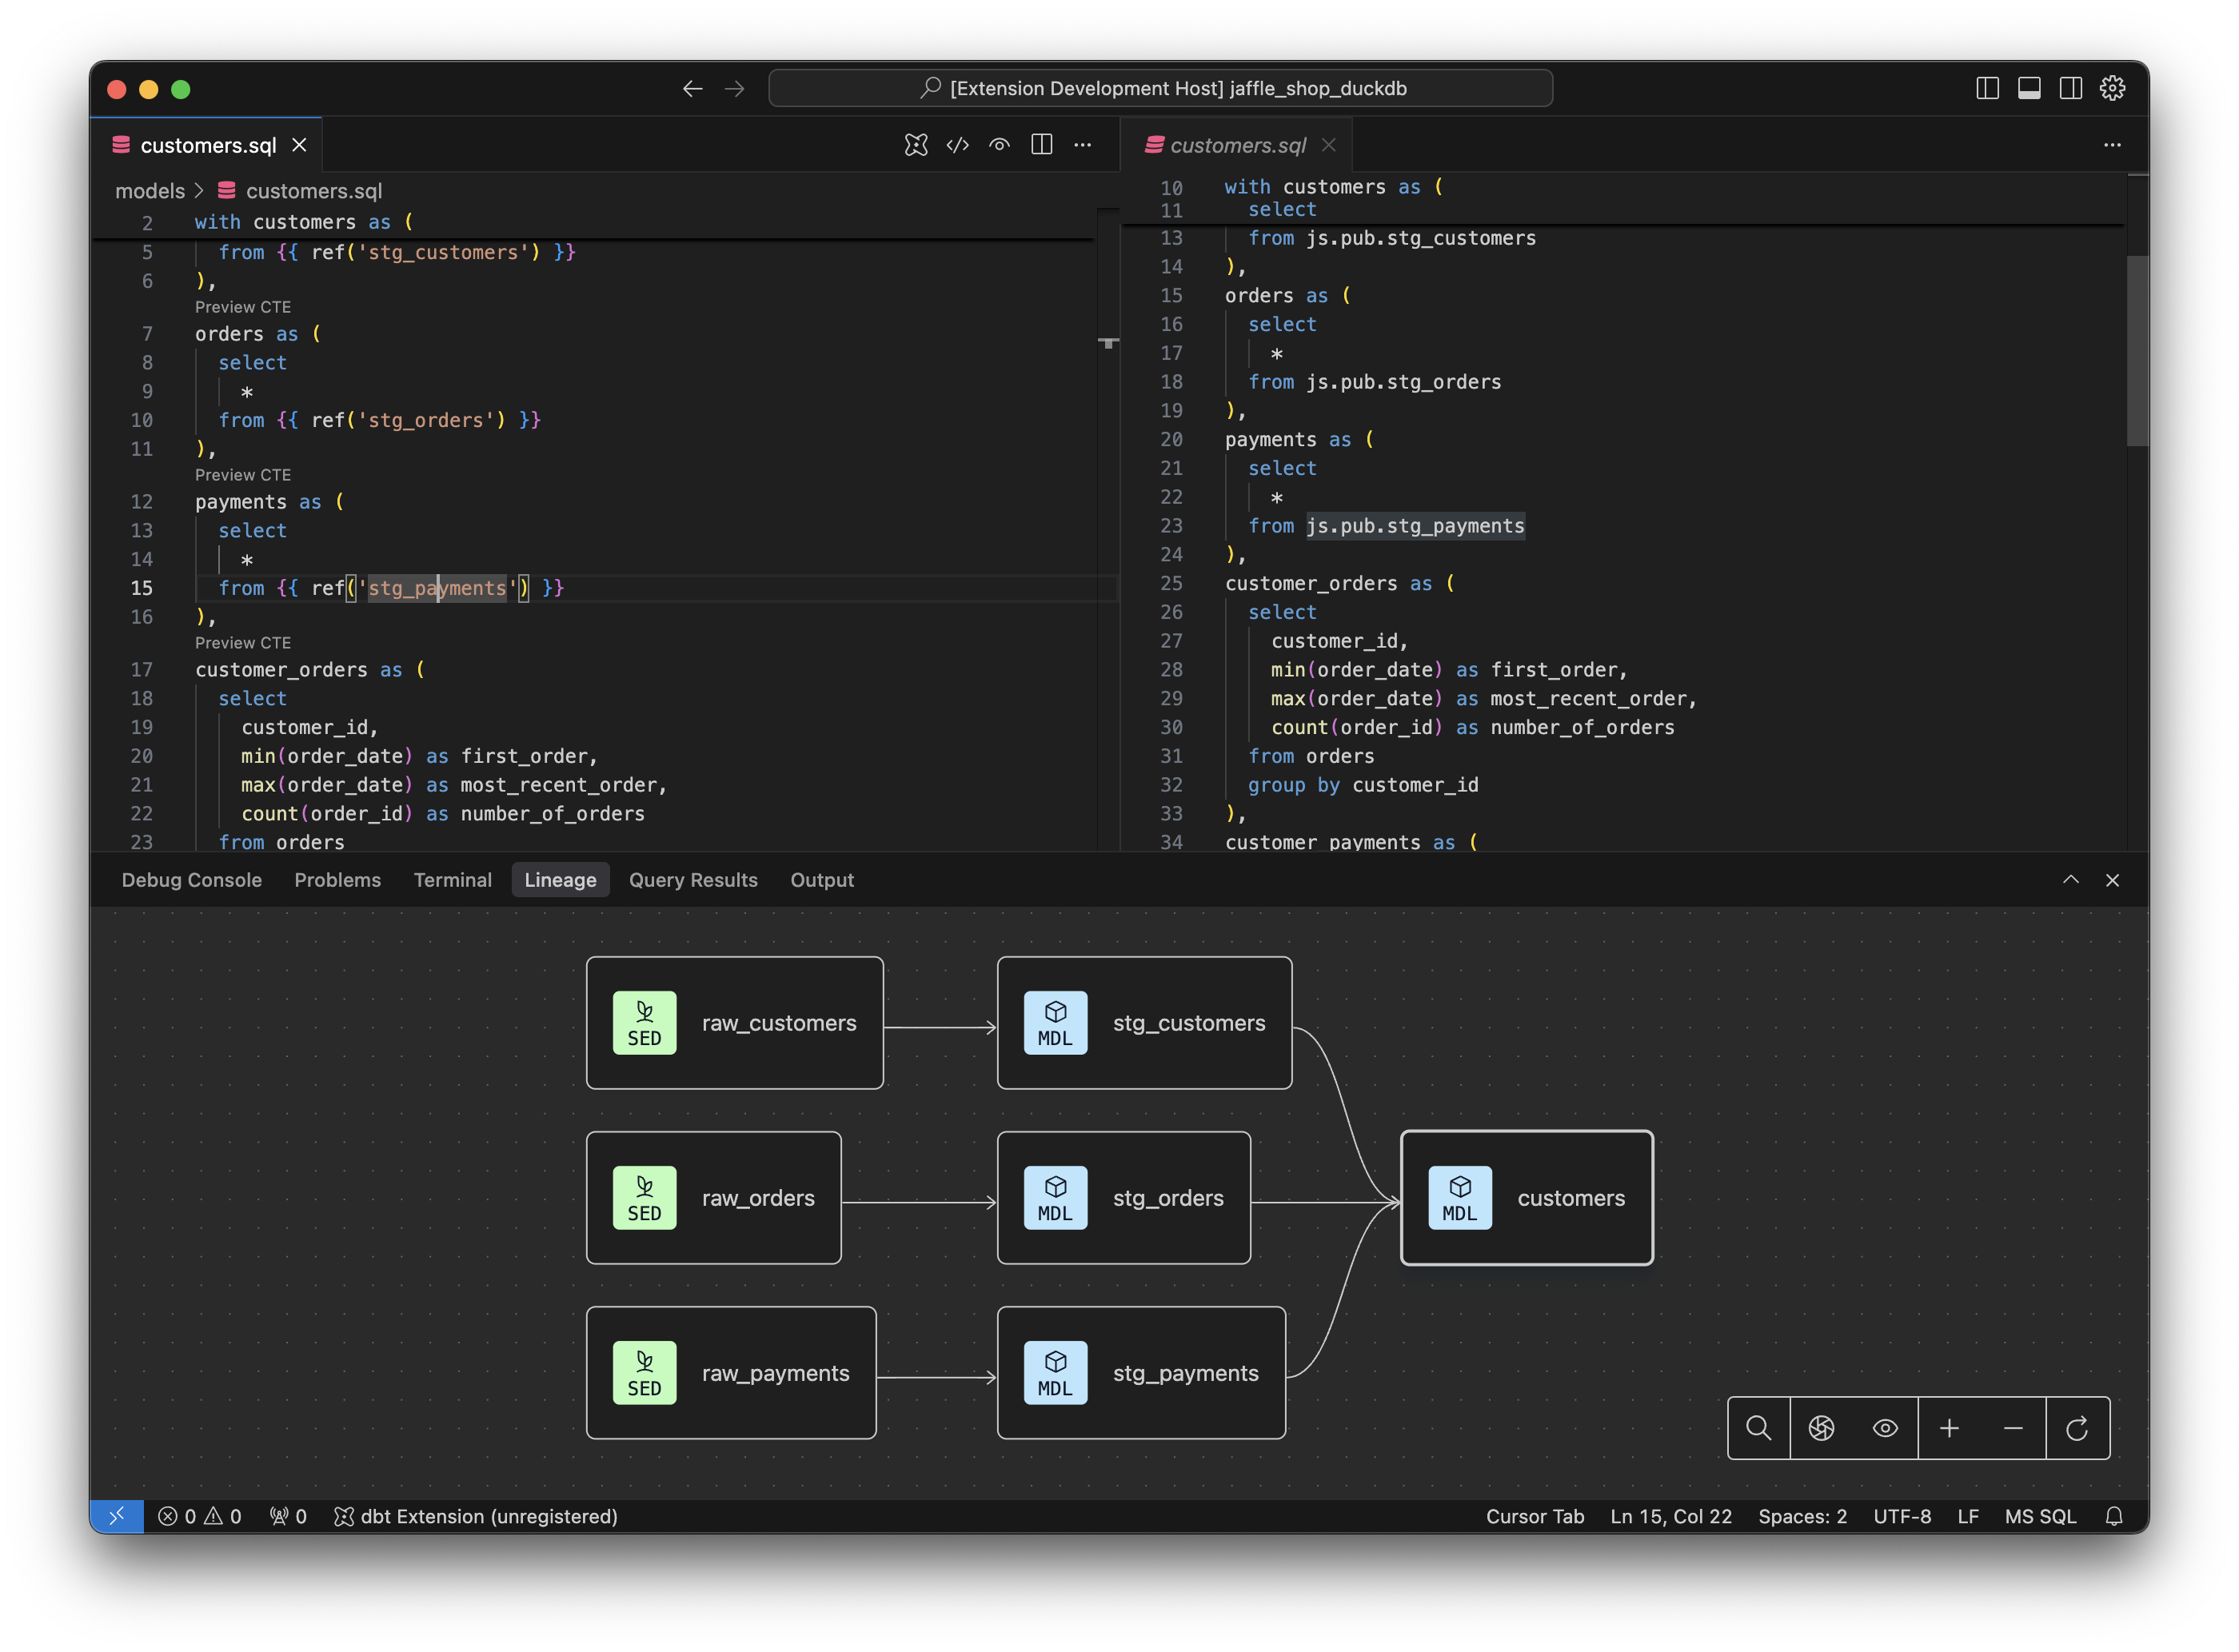Refresh the lineage graph
Viewport: 2239px width, 1652px height.
[2078, 1428]
